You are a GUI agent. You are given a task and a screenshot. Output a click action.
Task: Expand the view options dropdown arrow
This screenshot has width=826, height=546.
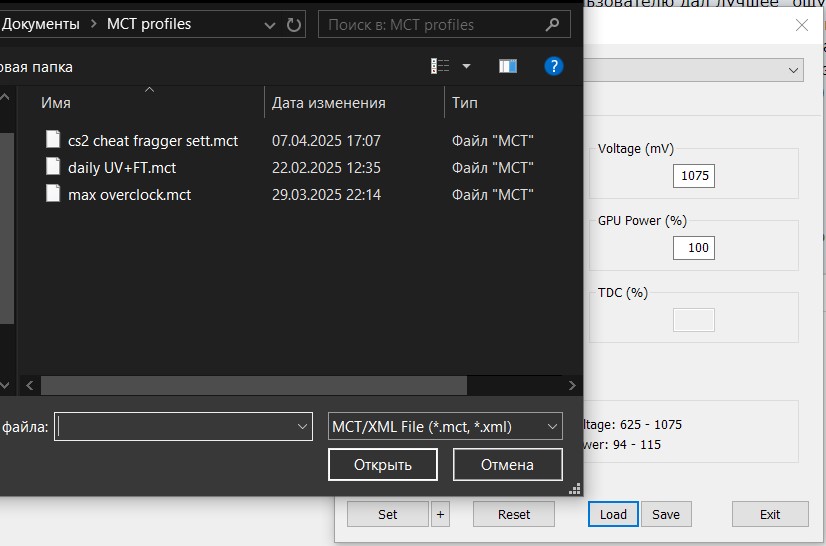[466, 67]
